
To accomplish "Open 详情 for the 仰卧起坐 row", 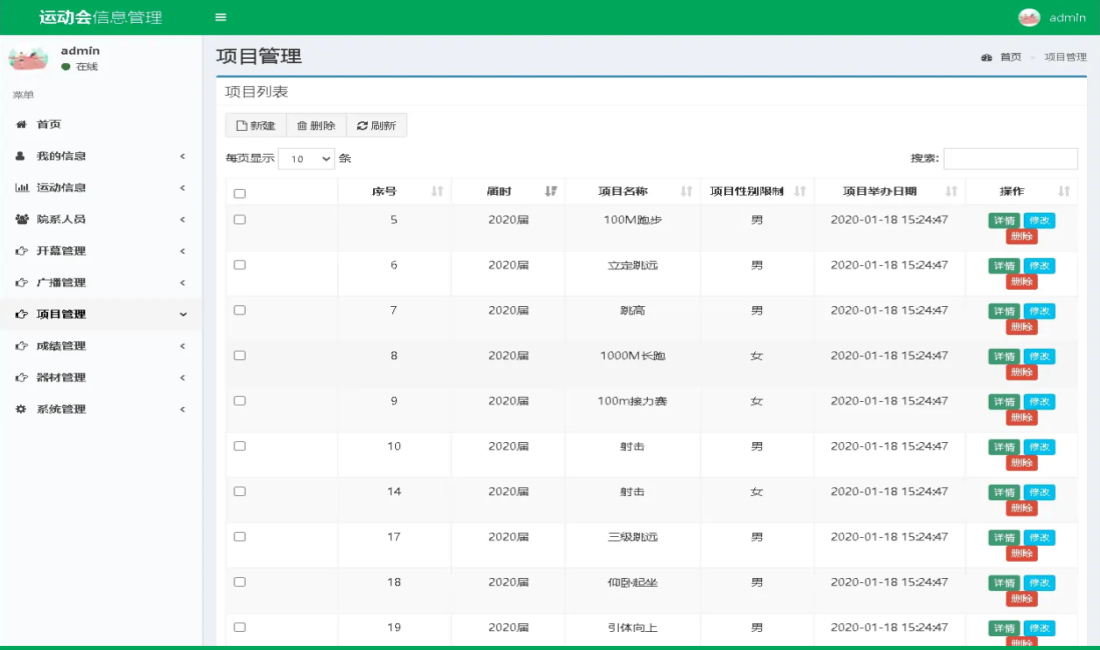I will [x=1004, y=583].
